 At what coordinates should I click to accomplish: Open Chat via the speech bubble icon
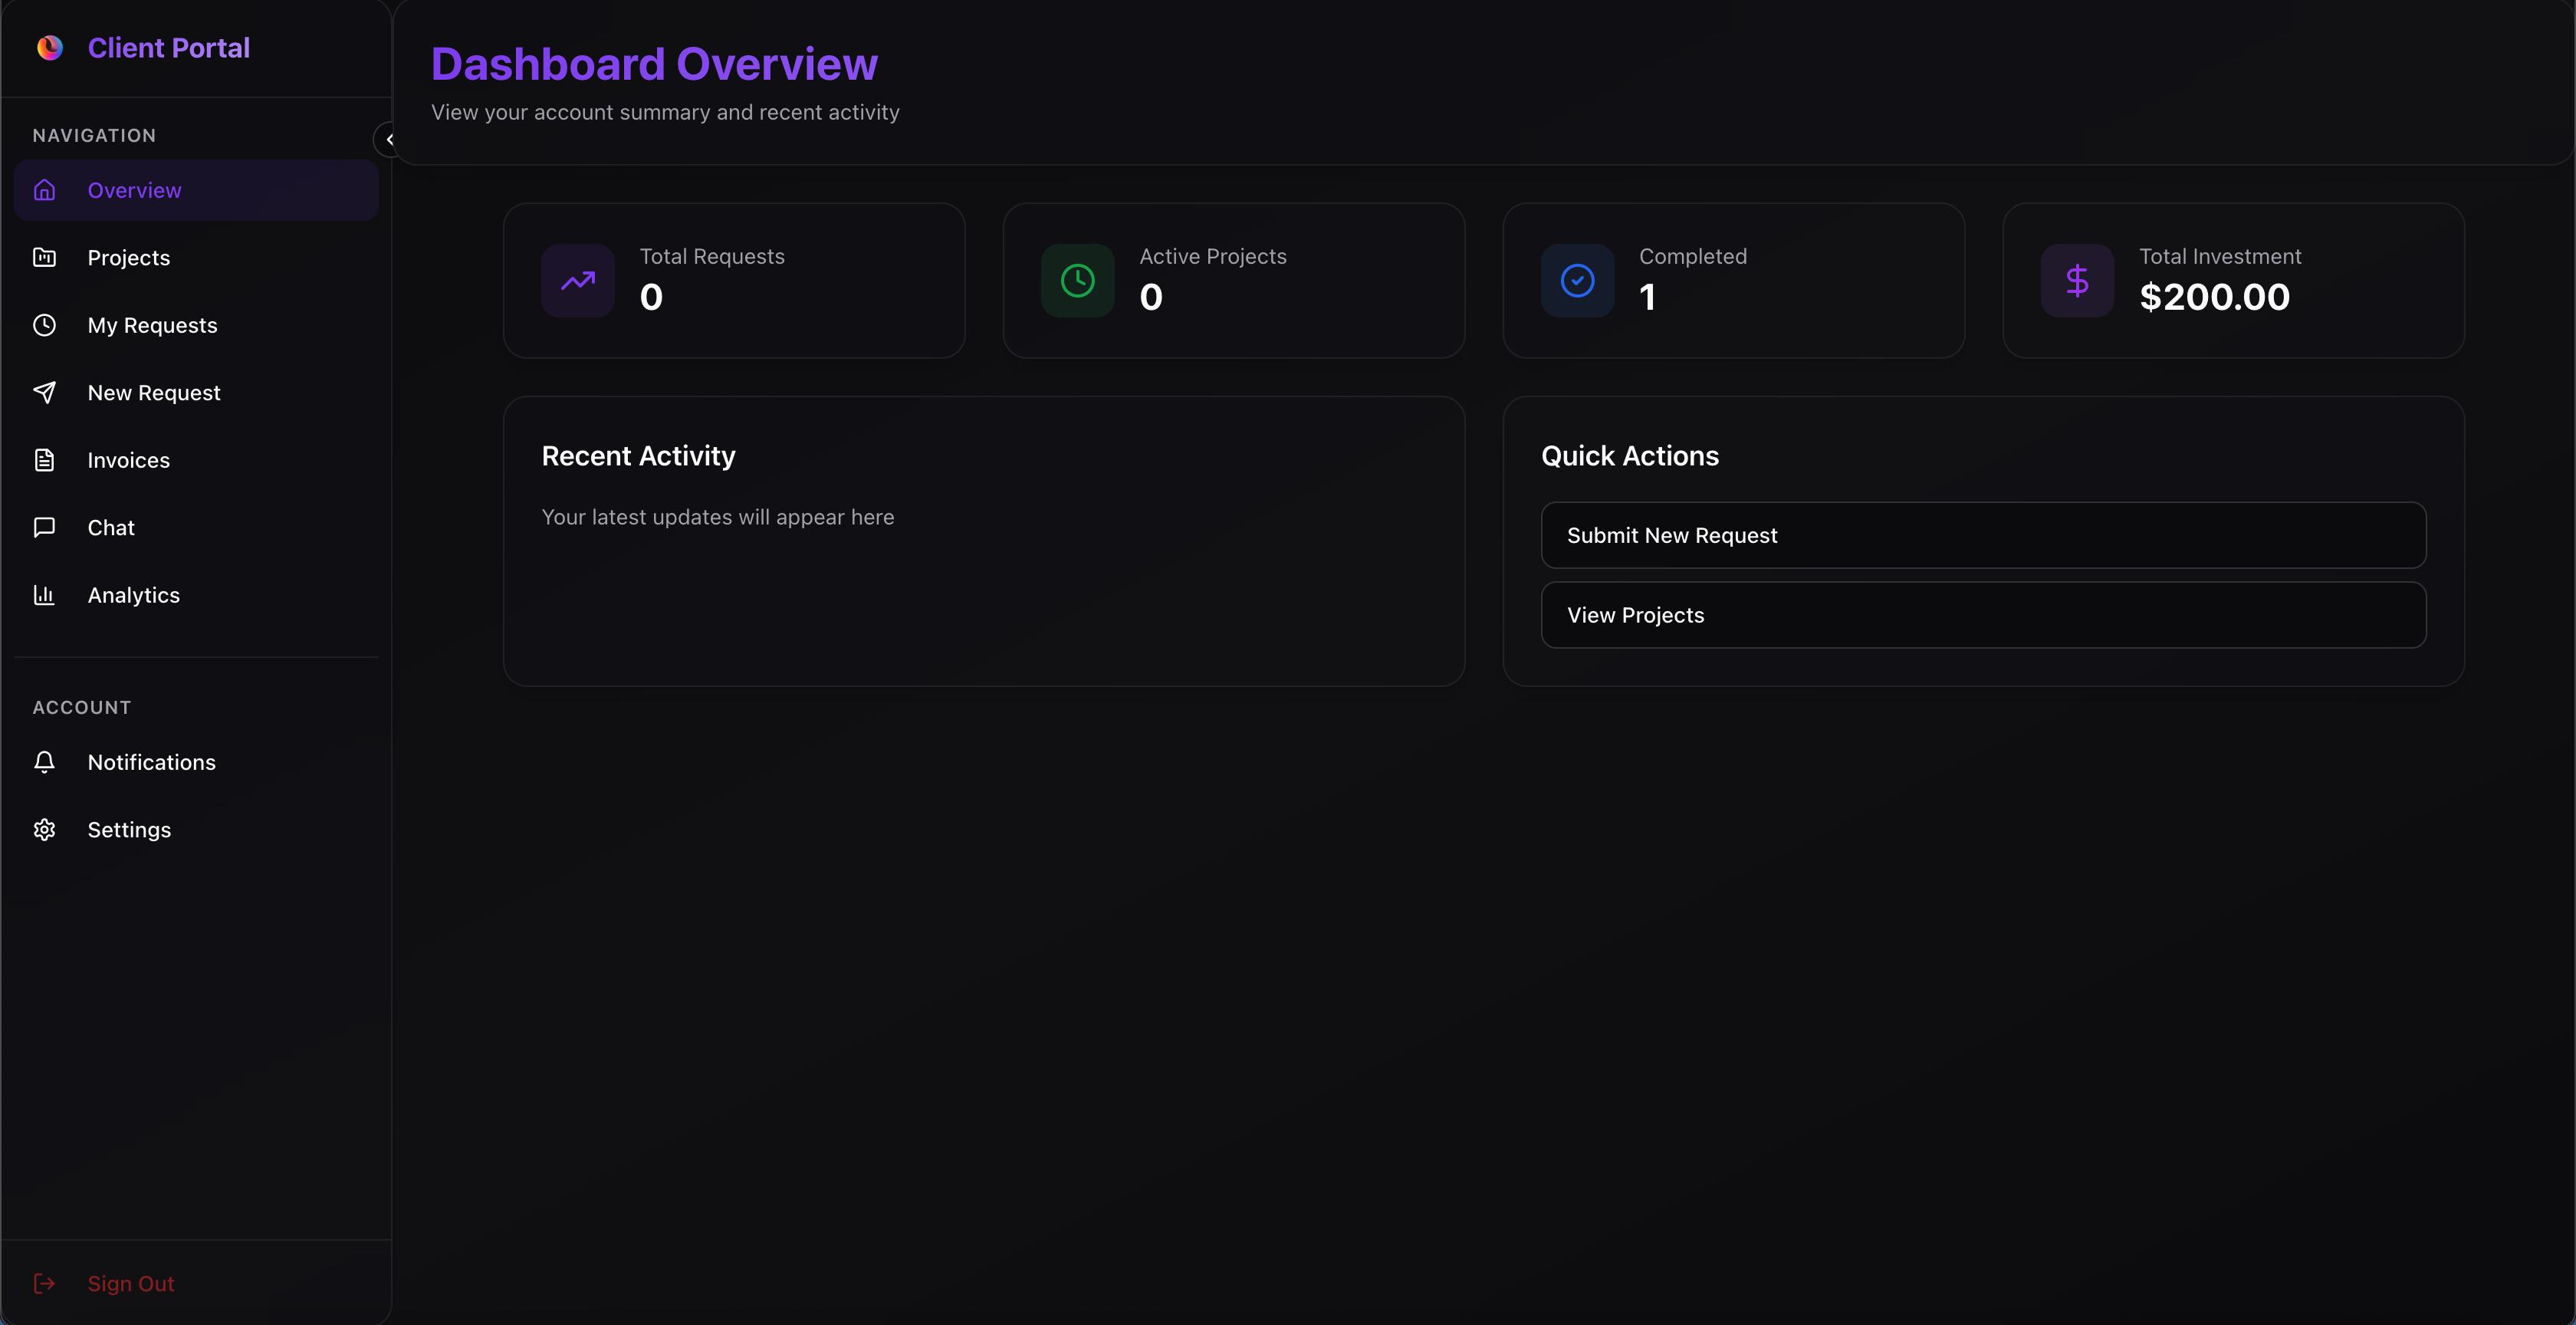[45, 527]
